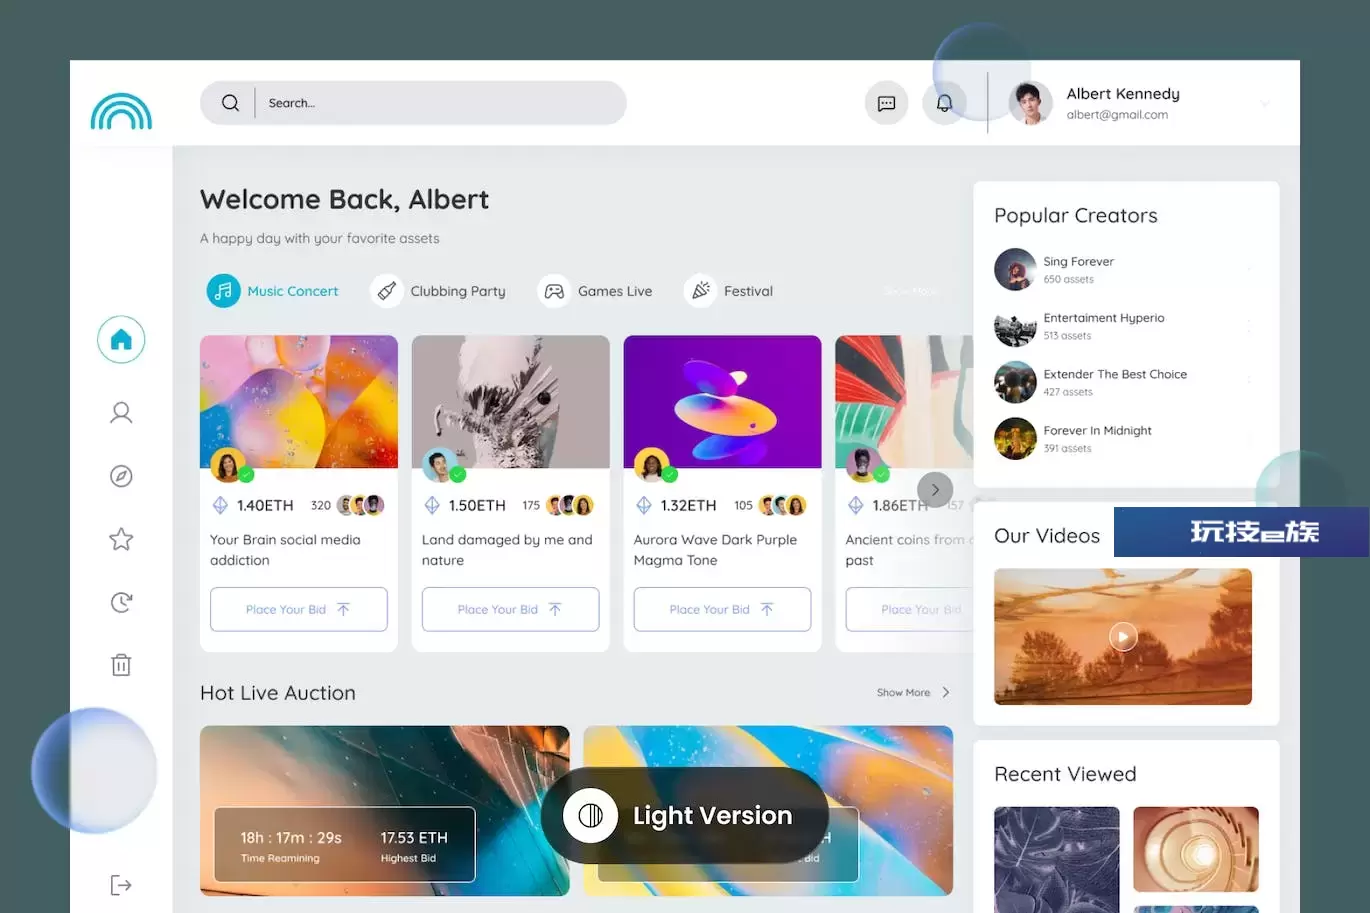
Task: Click into the Search field
Action: coord(413,103)
